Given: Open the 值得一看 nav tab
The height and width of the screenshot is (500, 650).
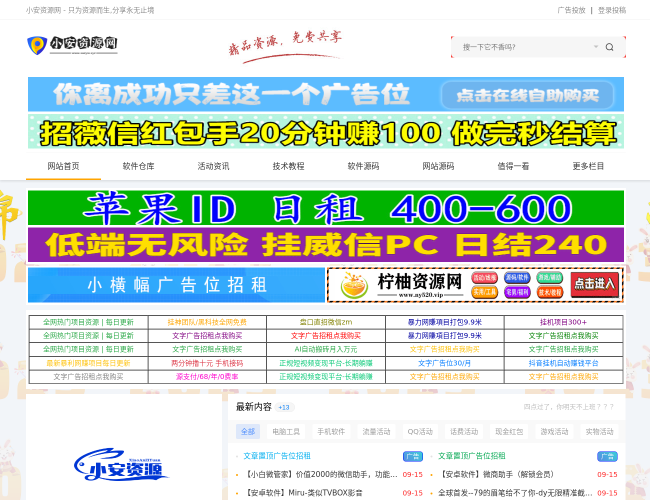Looking at the screenshot, I should (513, 166).
